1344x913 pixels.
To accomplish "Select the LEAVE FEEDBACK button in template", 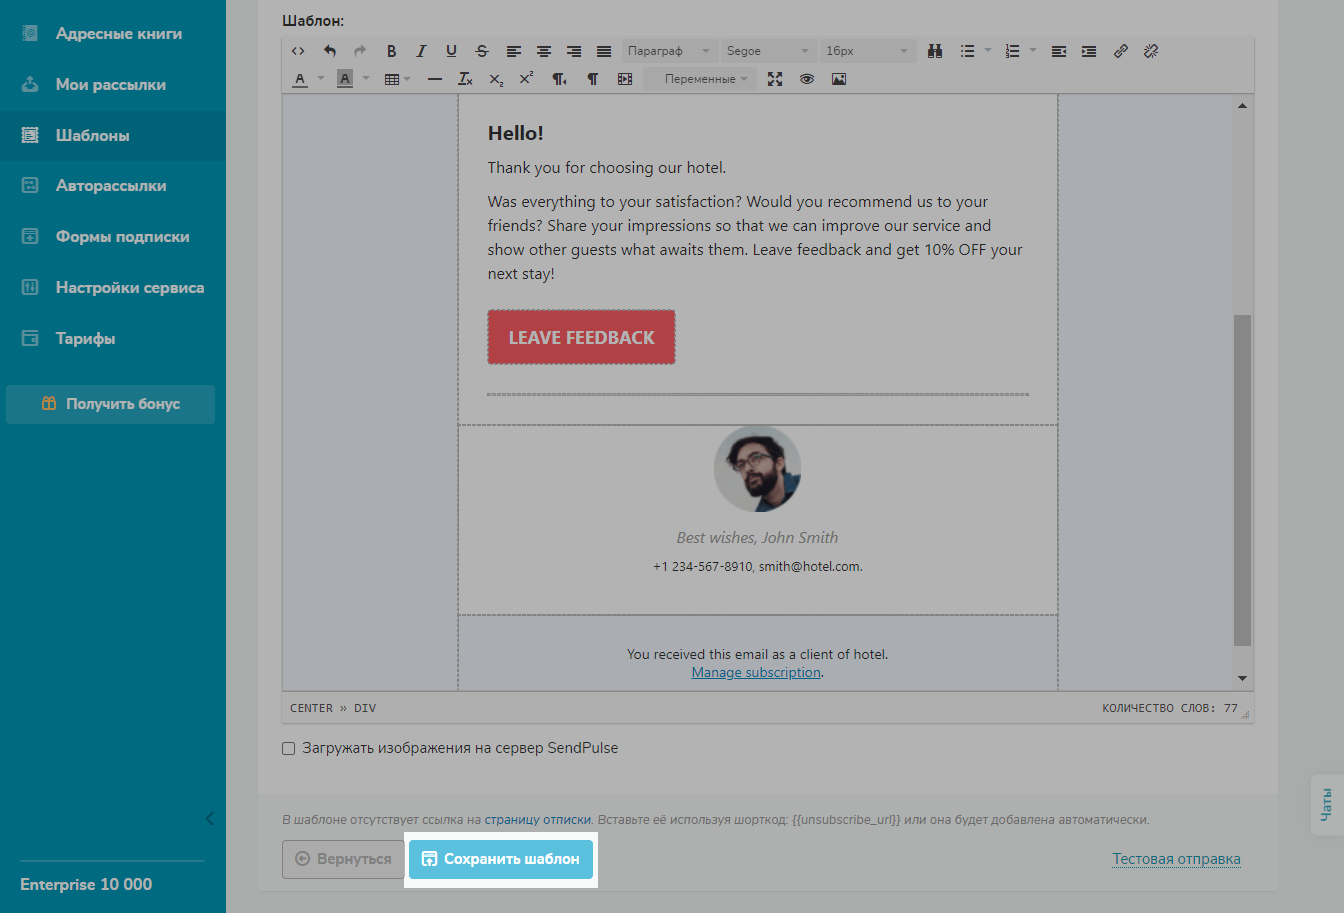I will (581, 337).
